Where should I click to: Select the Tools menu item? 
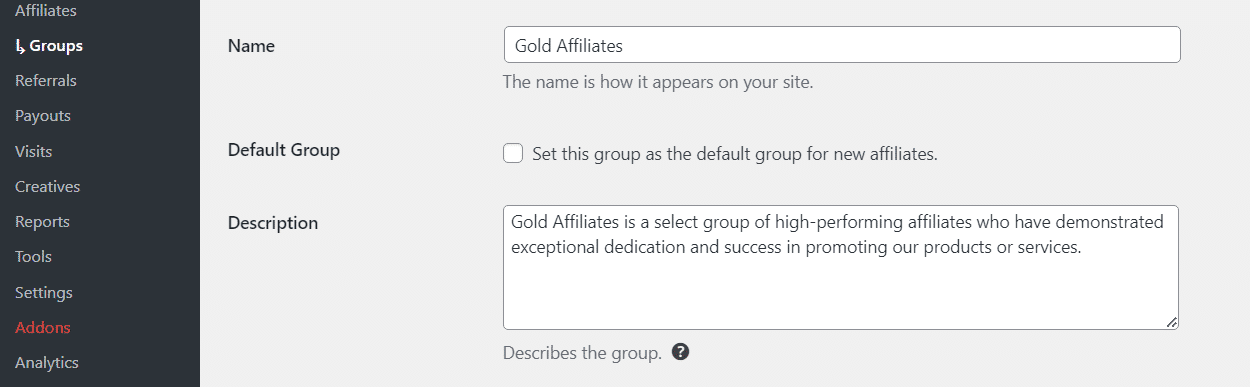coord(33,257)
